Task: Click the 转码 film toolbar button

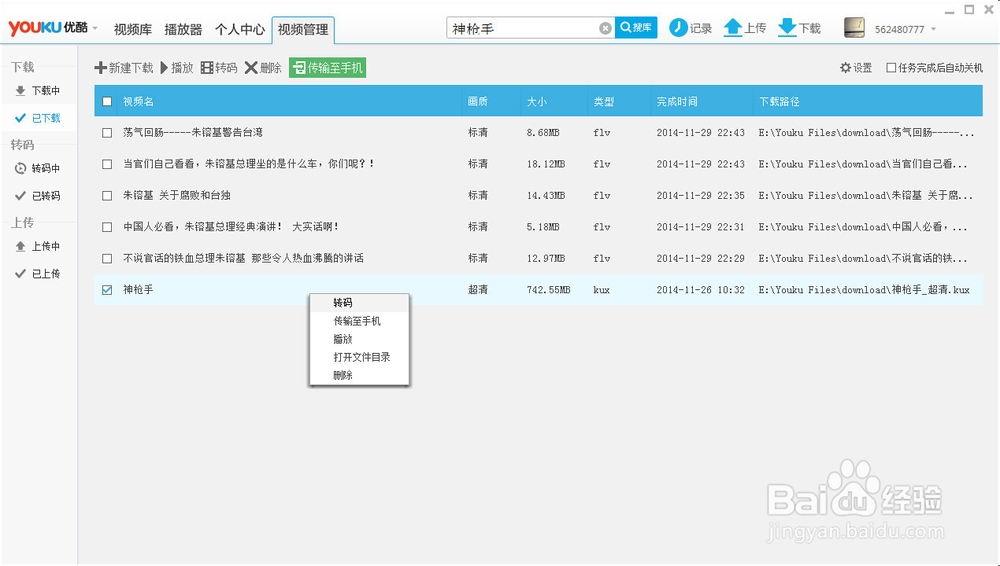Action: (x=219, y=68)
